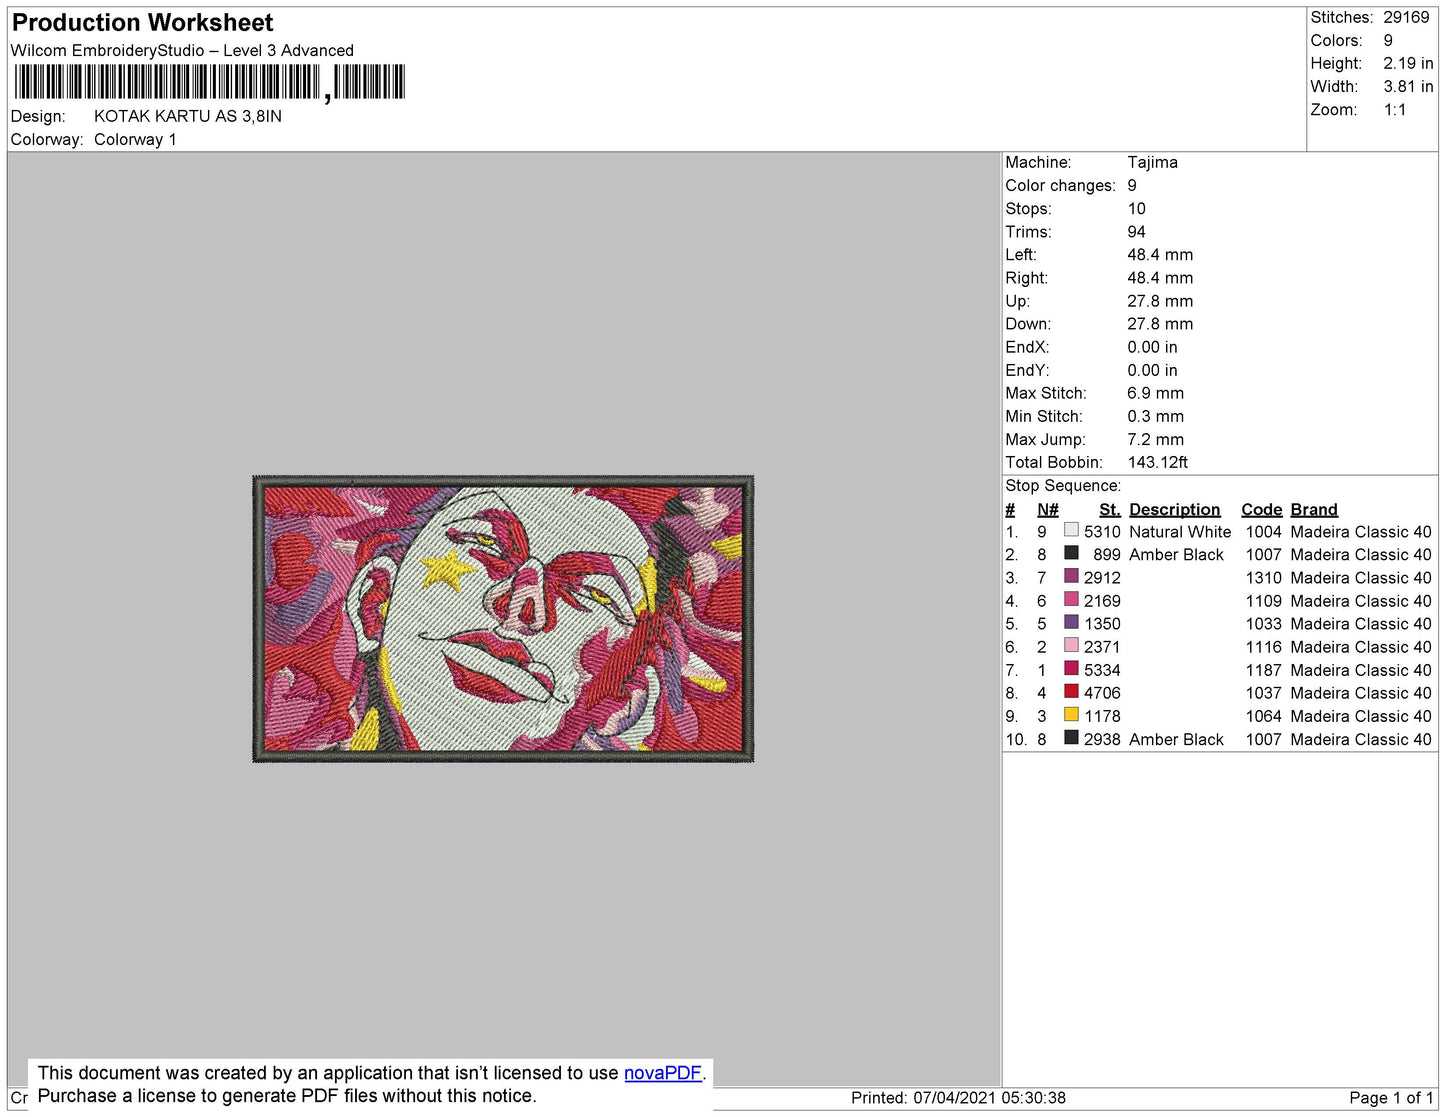Click the 'Stop Sequence:' label
This screenshot has width=1445, height=1117.
[x=1063, y=486]
